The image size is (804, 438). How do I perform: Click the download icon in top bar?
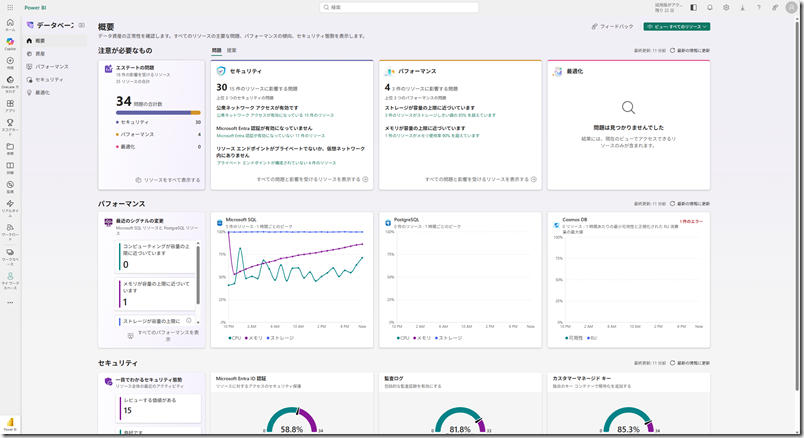[742, 8]
